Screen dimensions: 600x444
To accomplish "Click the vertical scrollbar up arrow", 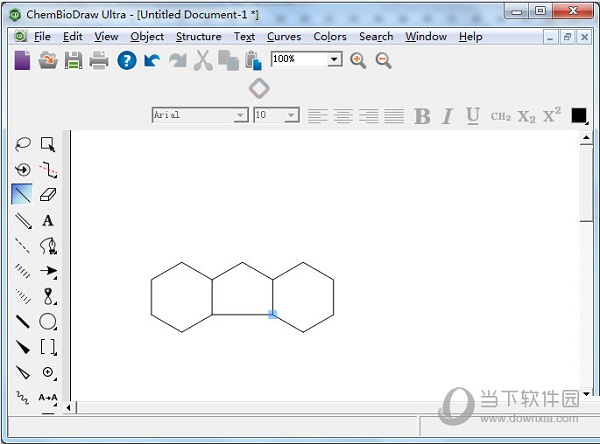I will (586, 137).
